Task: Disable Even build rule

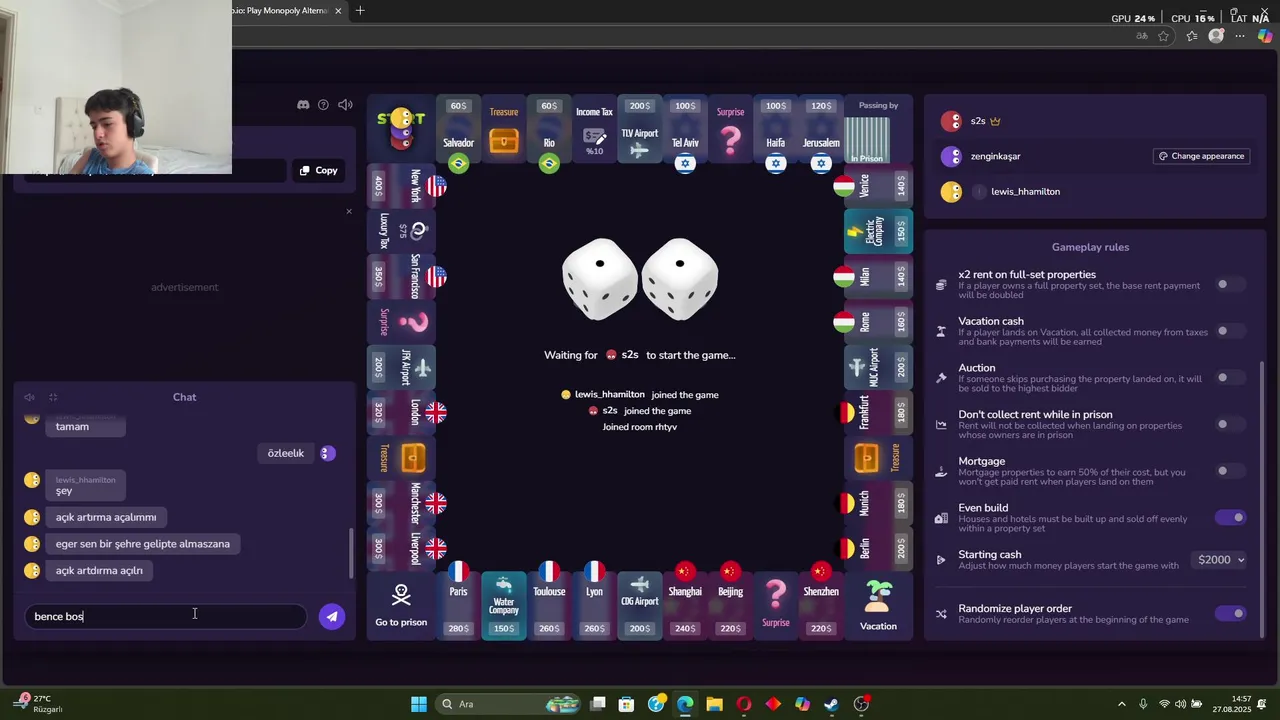Action: (x=1230, y=517)
